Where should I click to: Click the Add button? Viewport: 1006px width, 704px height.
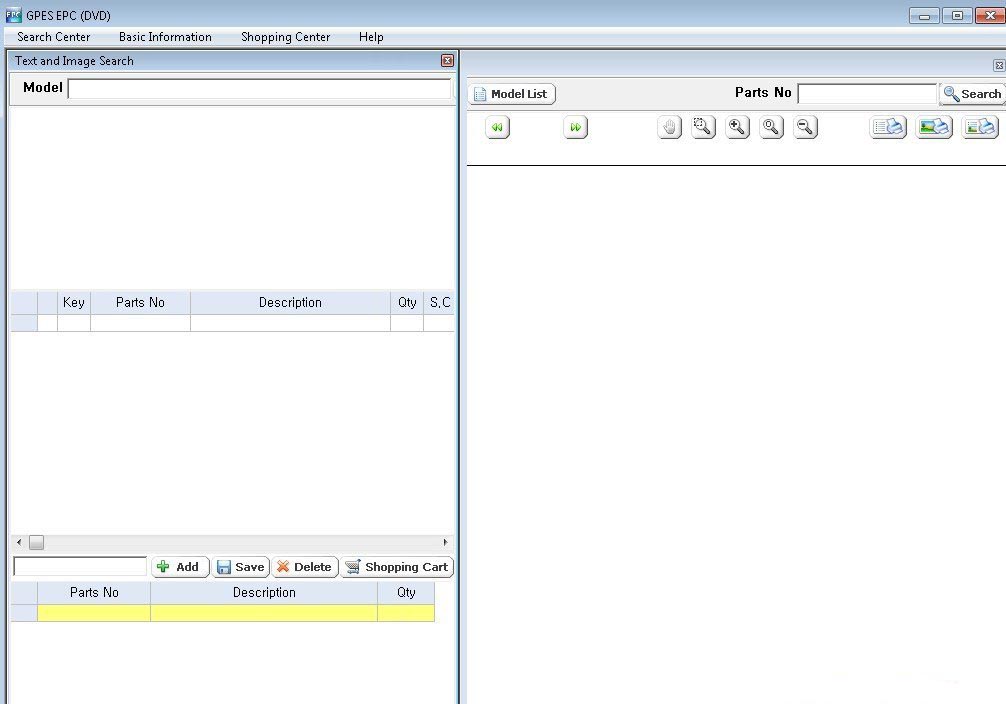coord(179,567)
